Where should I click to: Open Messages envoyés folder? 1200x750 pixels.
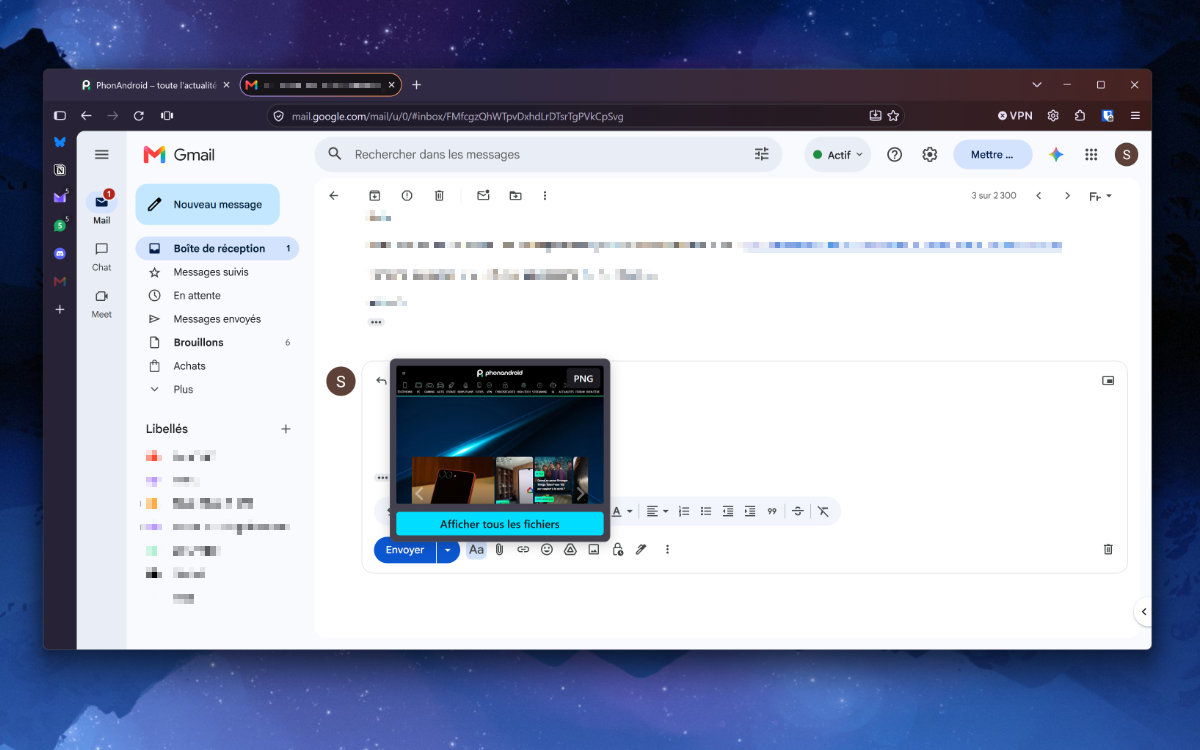(217, 319)
